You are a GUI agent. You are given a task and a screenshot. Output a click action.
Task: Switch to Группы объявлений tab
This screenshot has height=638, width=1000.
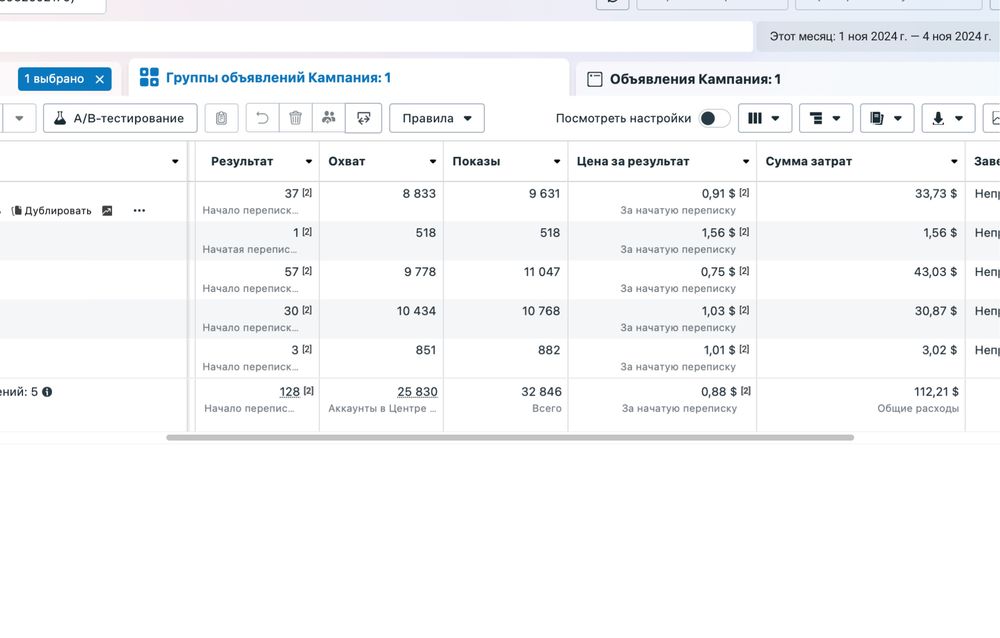tap(278, 78)
